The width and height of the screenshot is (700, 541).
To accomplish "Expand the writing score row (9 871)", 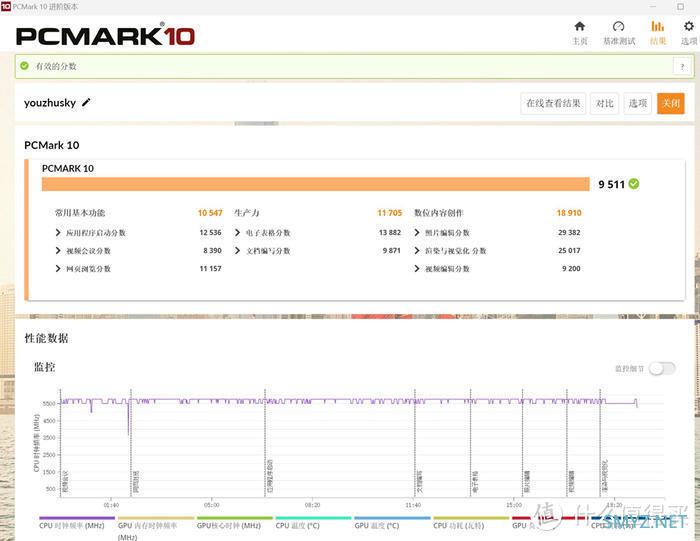I will (x=318, y=250).
